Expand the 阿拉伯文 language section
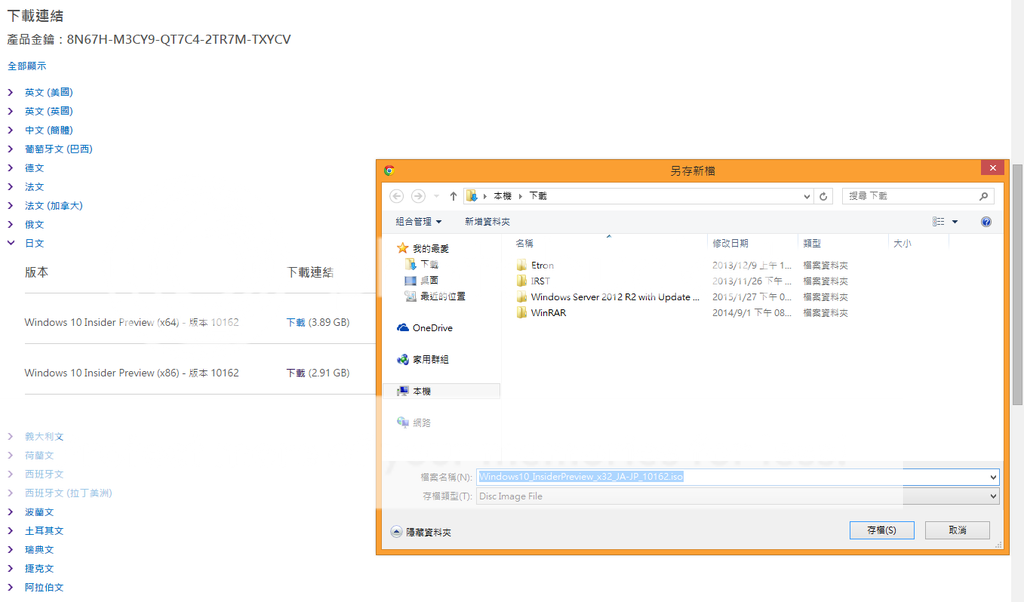The width and height of the screenshot is (1024, 602). pos(43,587)
